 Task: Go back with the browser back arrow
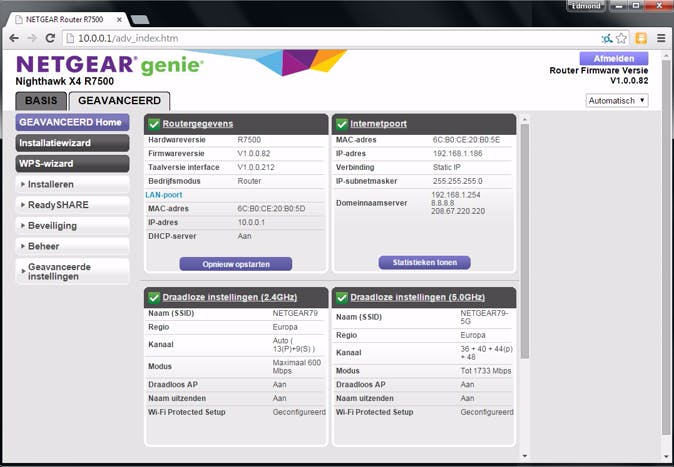14,38
